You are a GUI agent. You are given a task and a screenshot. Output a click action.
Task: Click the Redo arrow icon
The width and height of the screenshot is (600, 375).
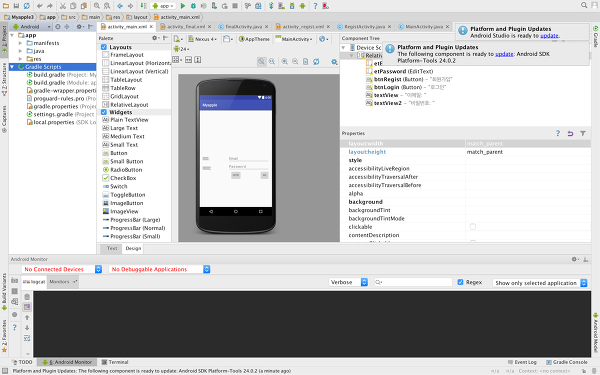click(50, 6)
